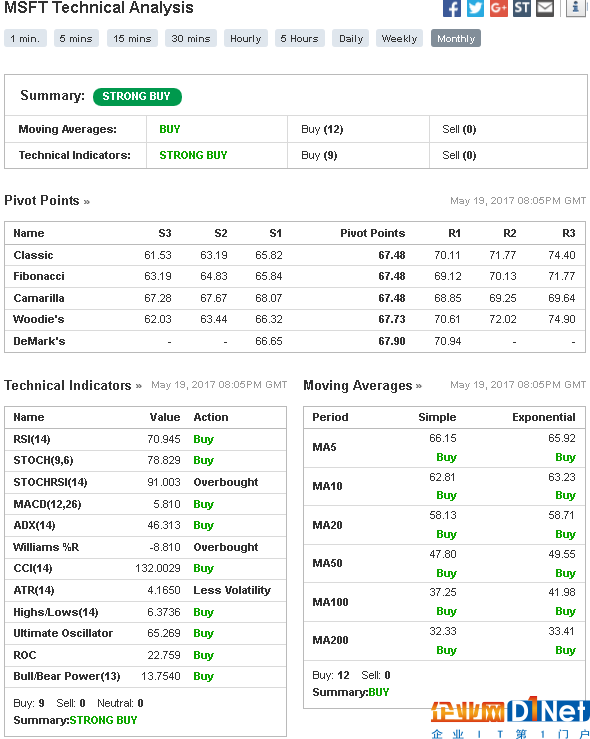Image resolution: width=590 pixels, height=739 pixels.
Task: Click Summary:STRONG BUY under indicators table
Action: point(75,720)
